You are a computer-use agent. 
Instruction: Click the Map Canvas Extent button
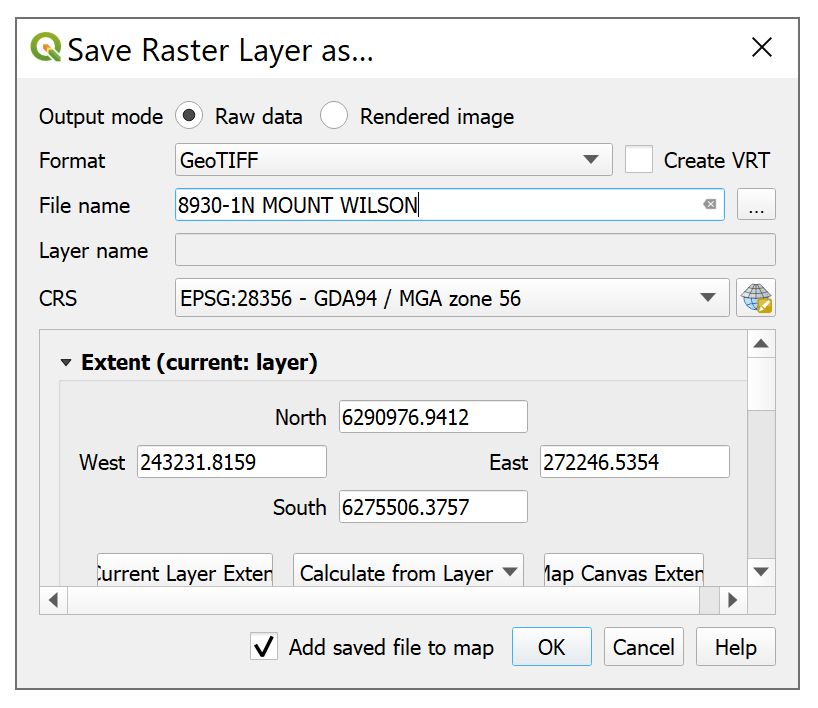(x=623, y=573)
